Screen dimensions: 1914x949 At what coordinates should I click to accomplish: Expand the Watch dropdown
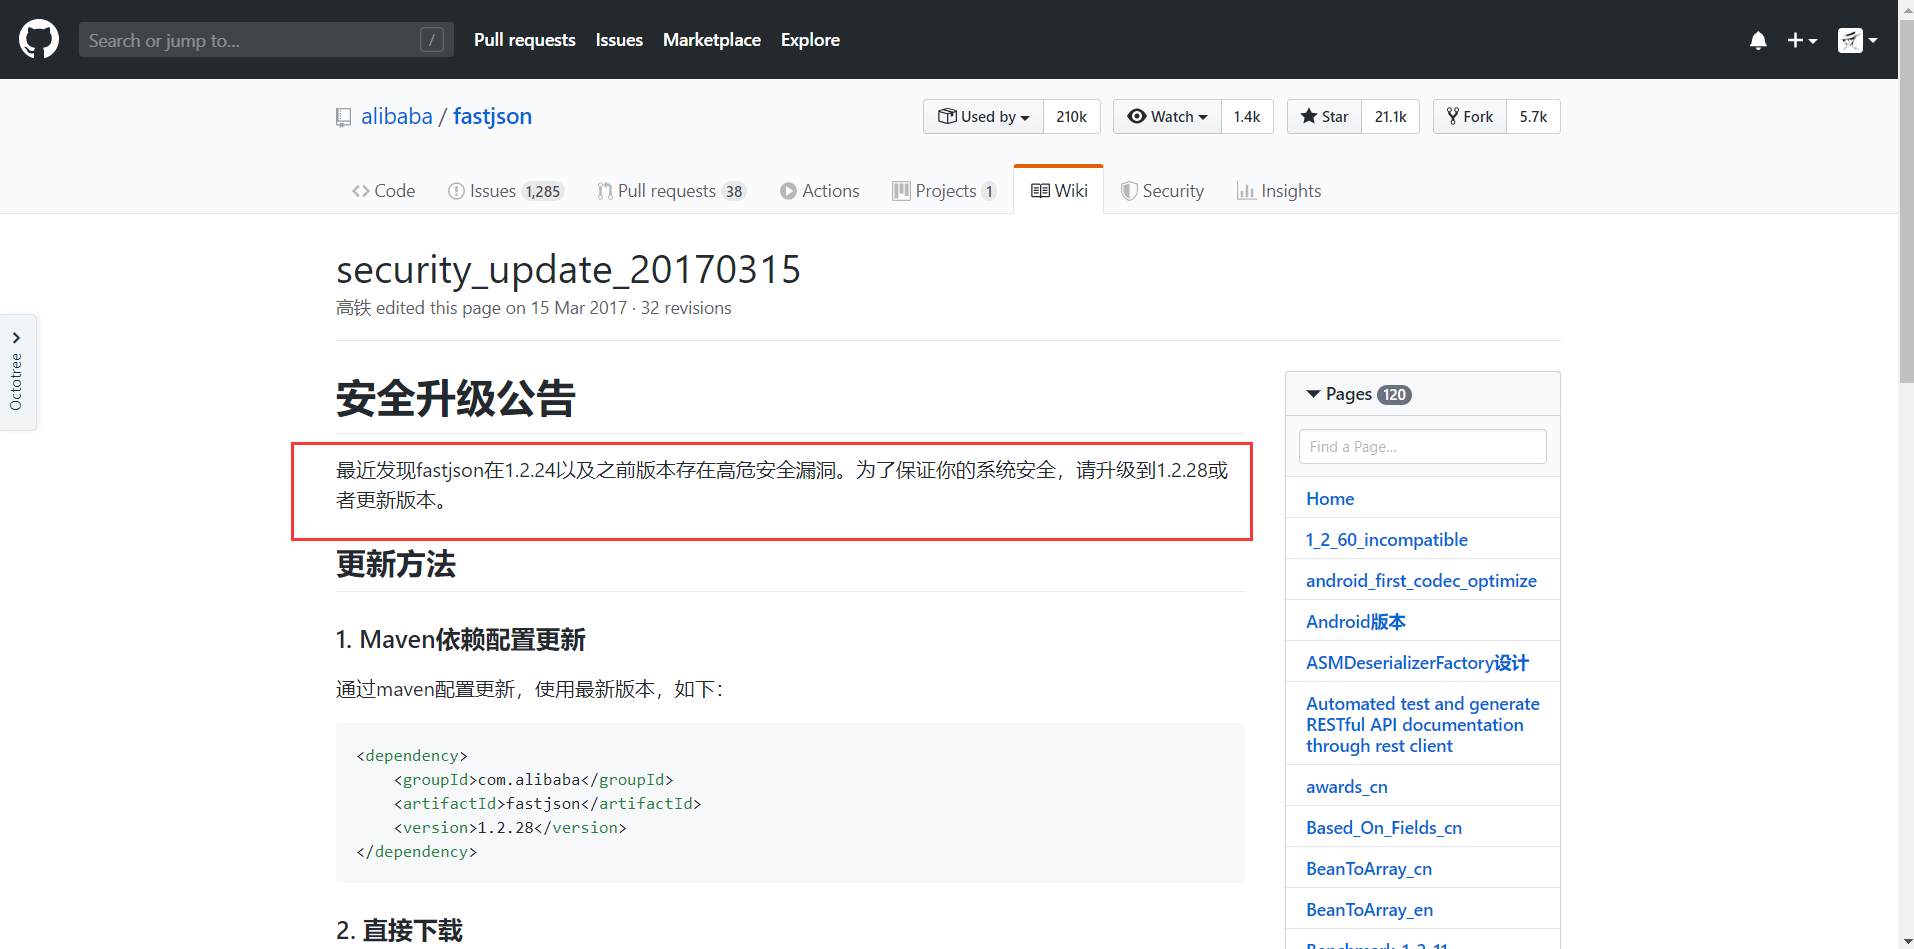(1167, 117)
